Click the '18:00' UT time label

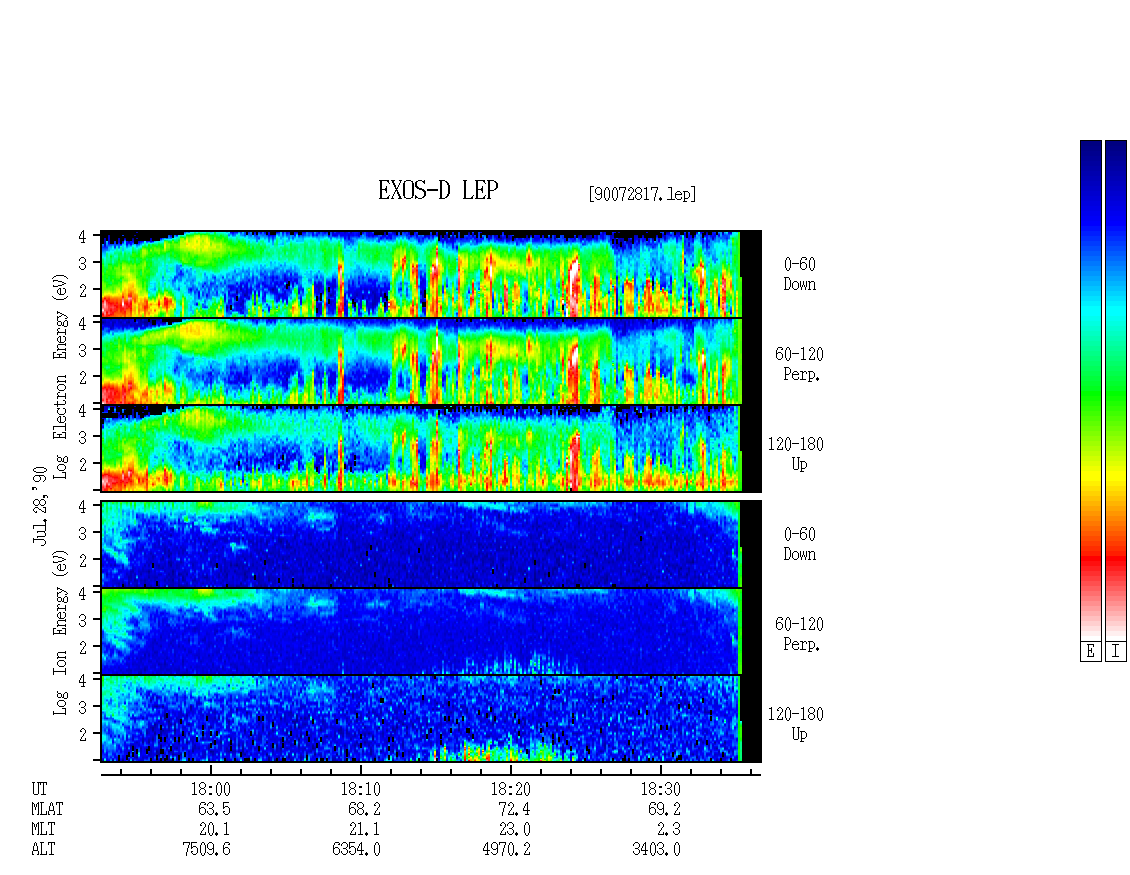pos(210,789)
